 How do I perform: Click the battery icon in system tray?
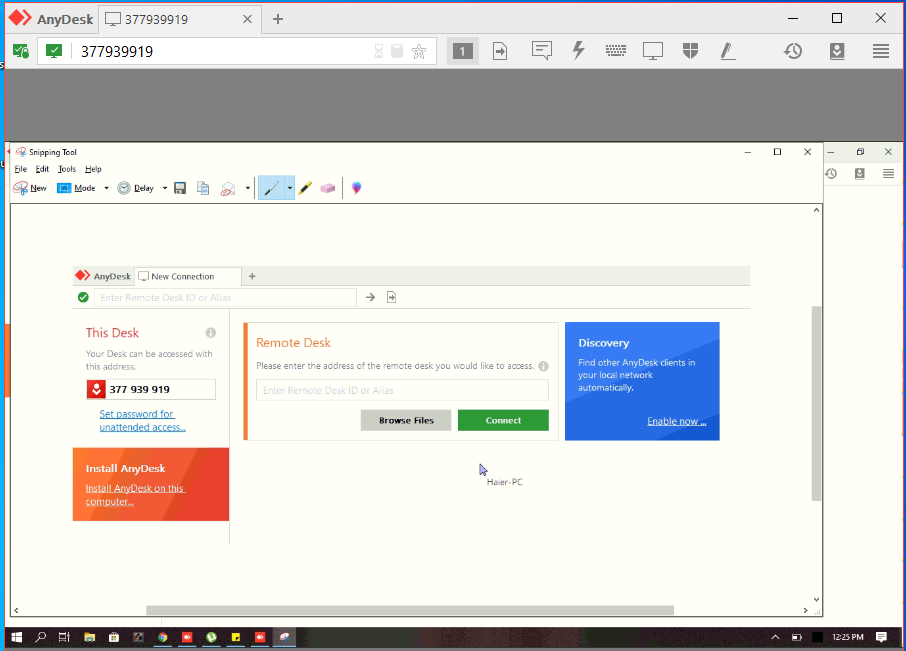pos(797,637)
